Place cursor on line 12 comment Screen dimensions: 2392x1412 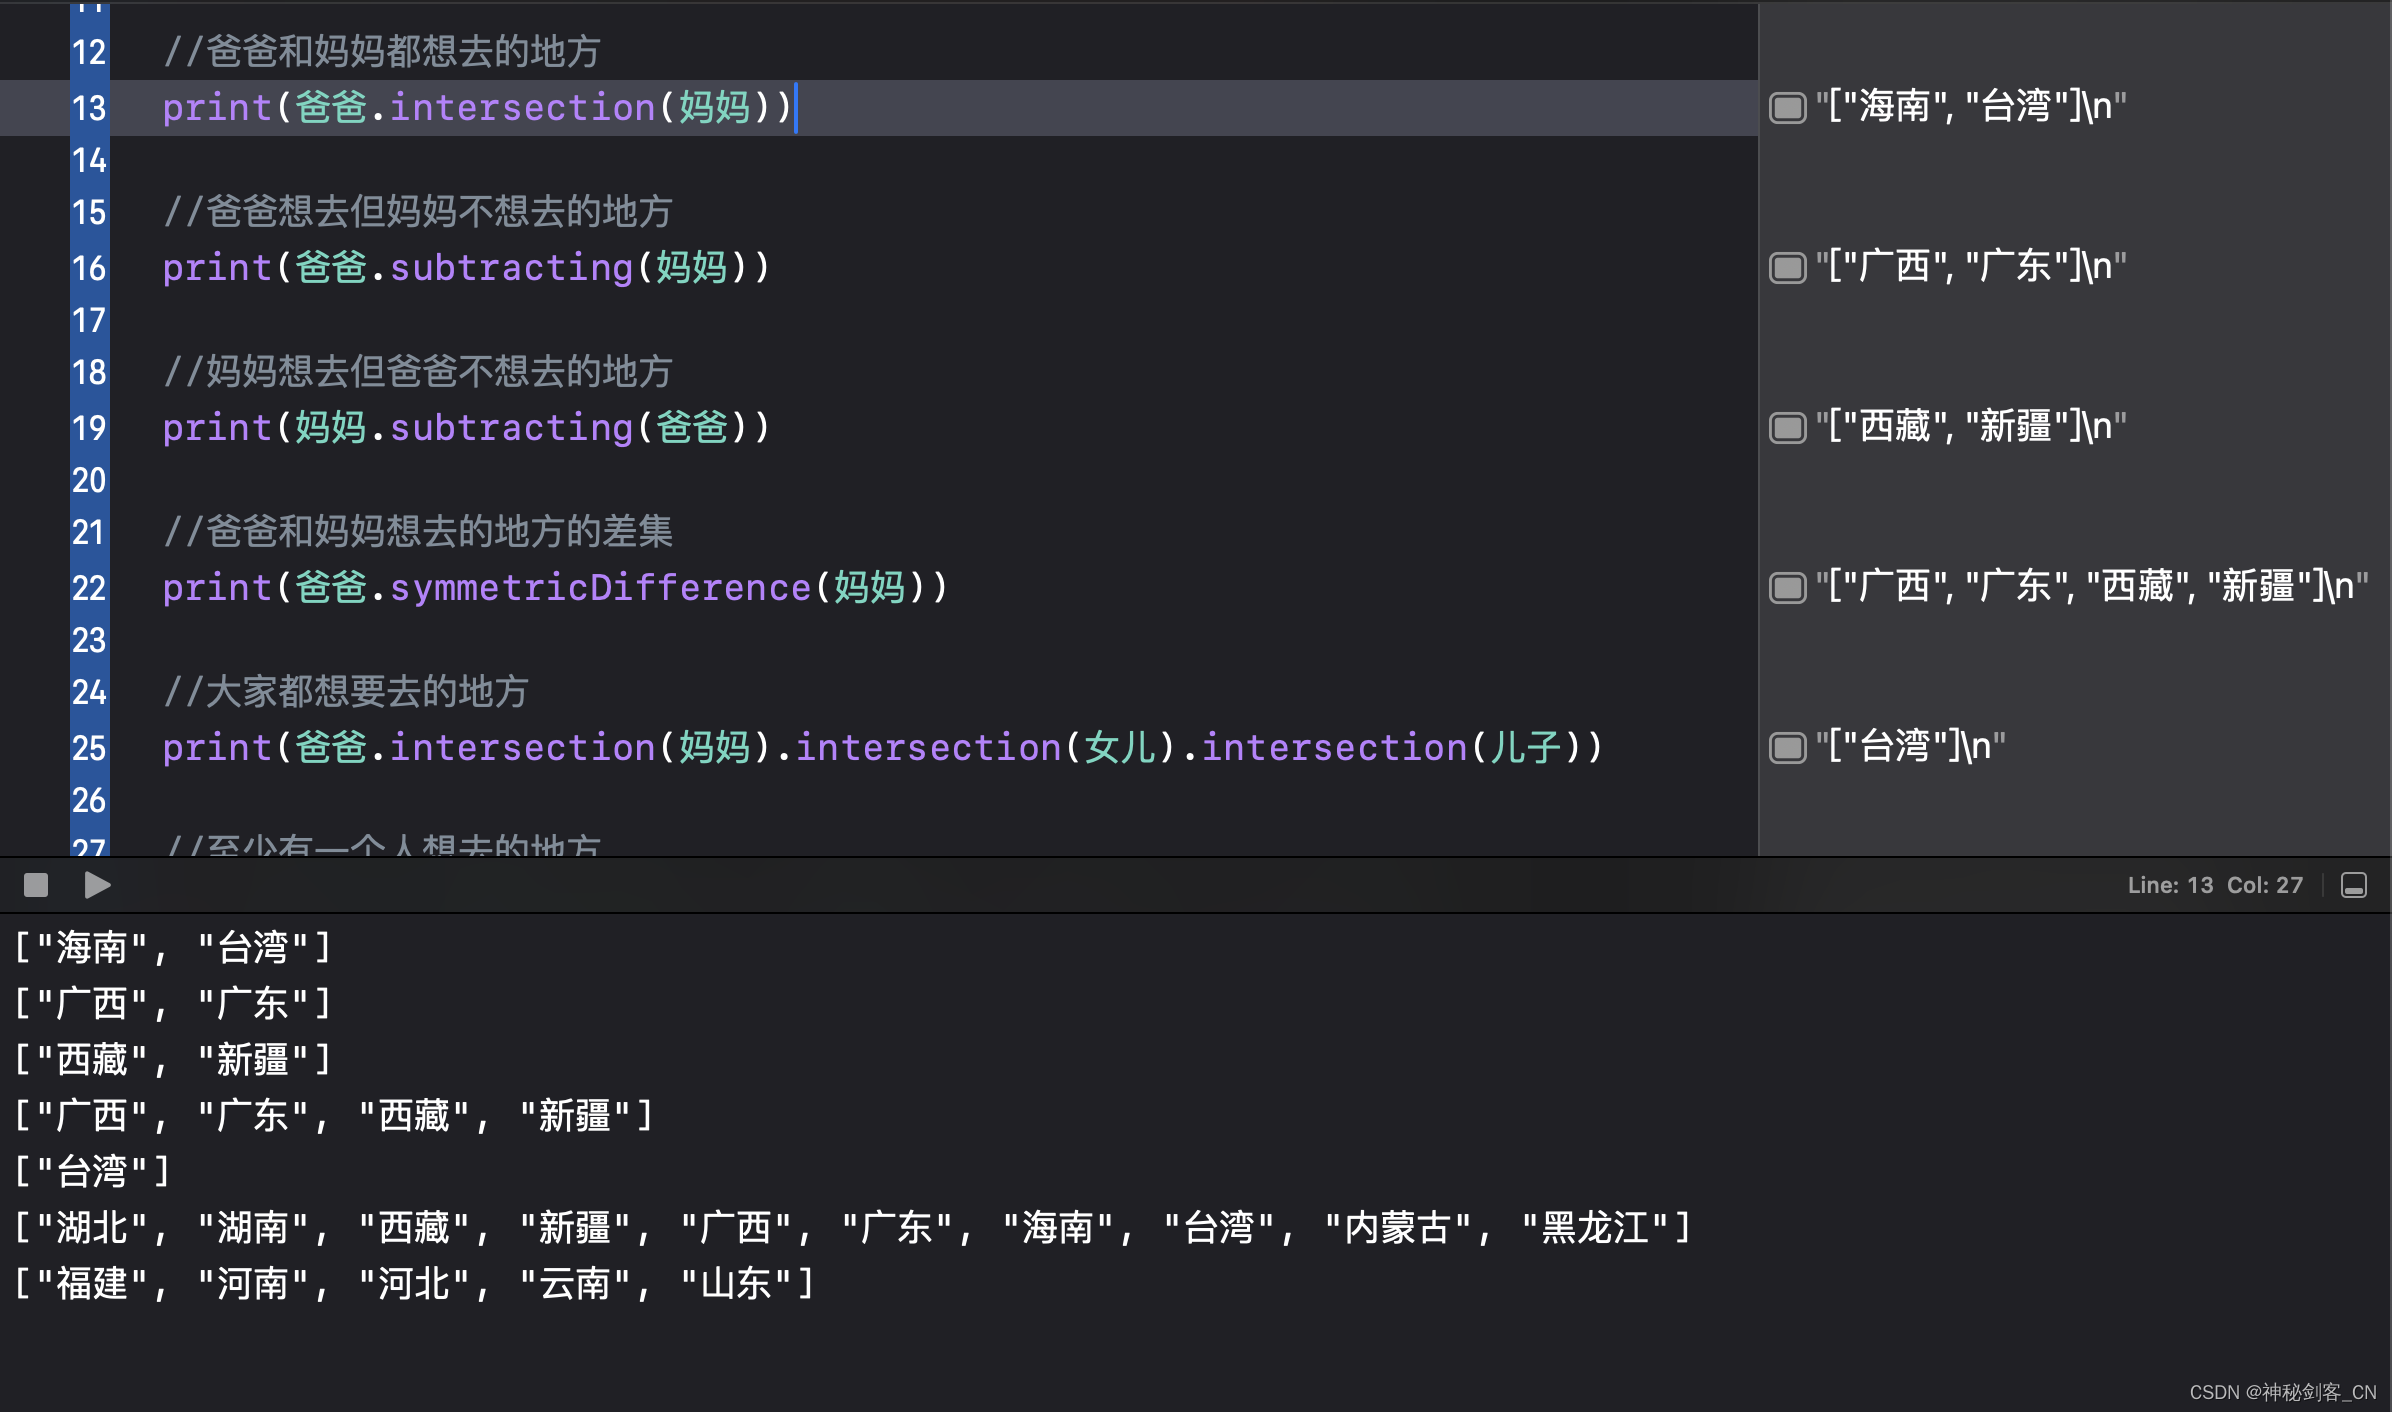tap(382, 51)
